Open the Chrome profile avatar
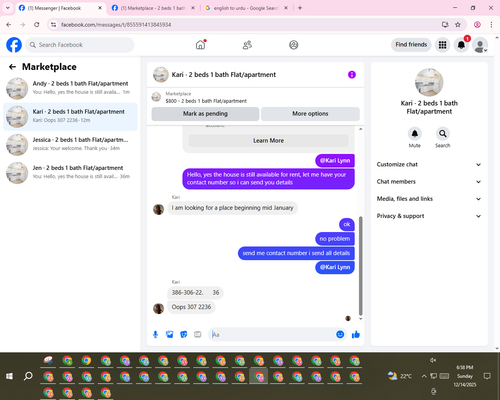The height and width of the screenshot is (400, 500). click(x=477, y=25)
